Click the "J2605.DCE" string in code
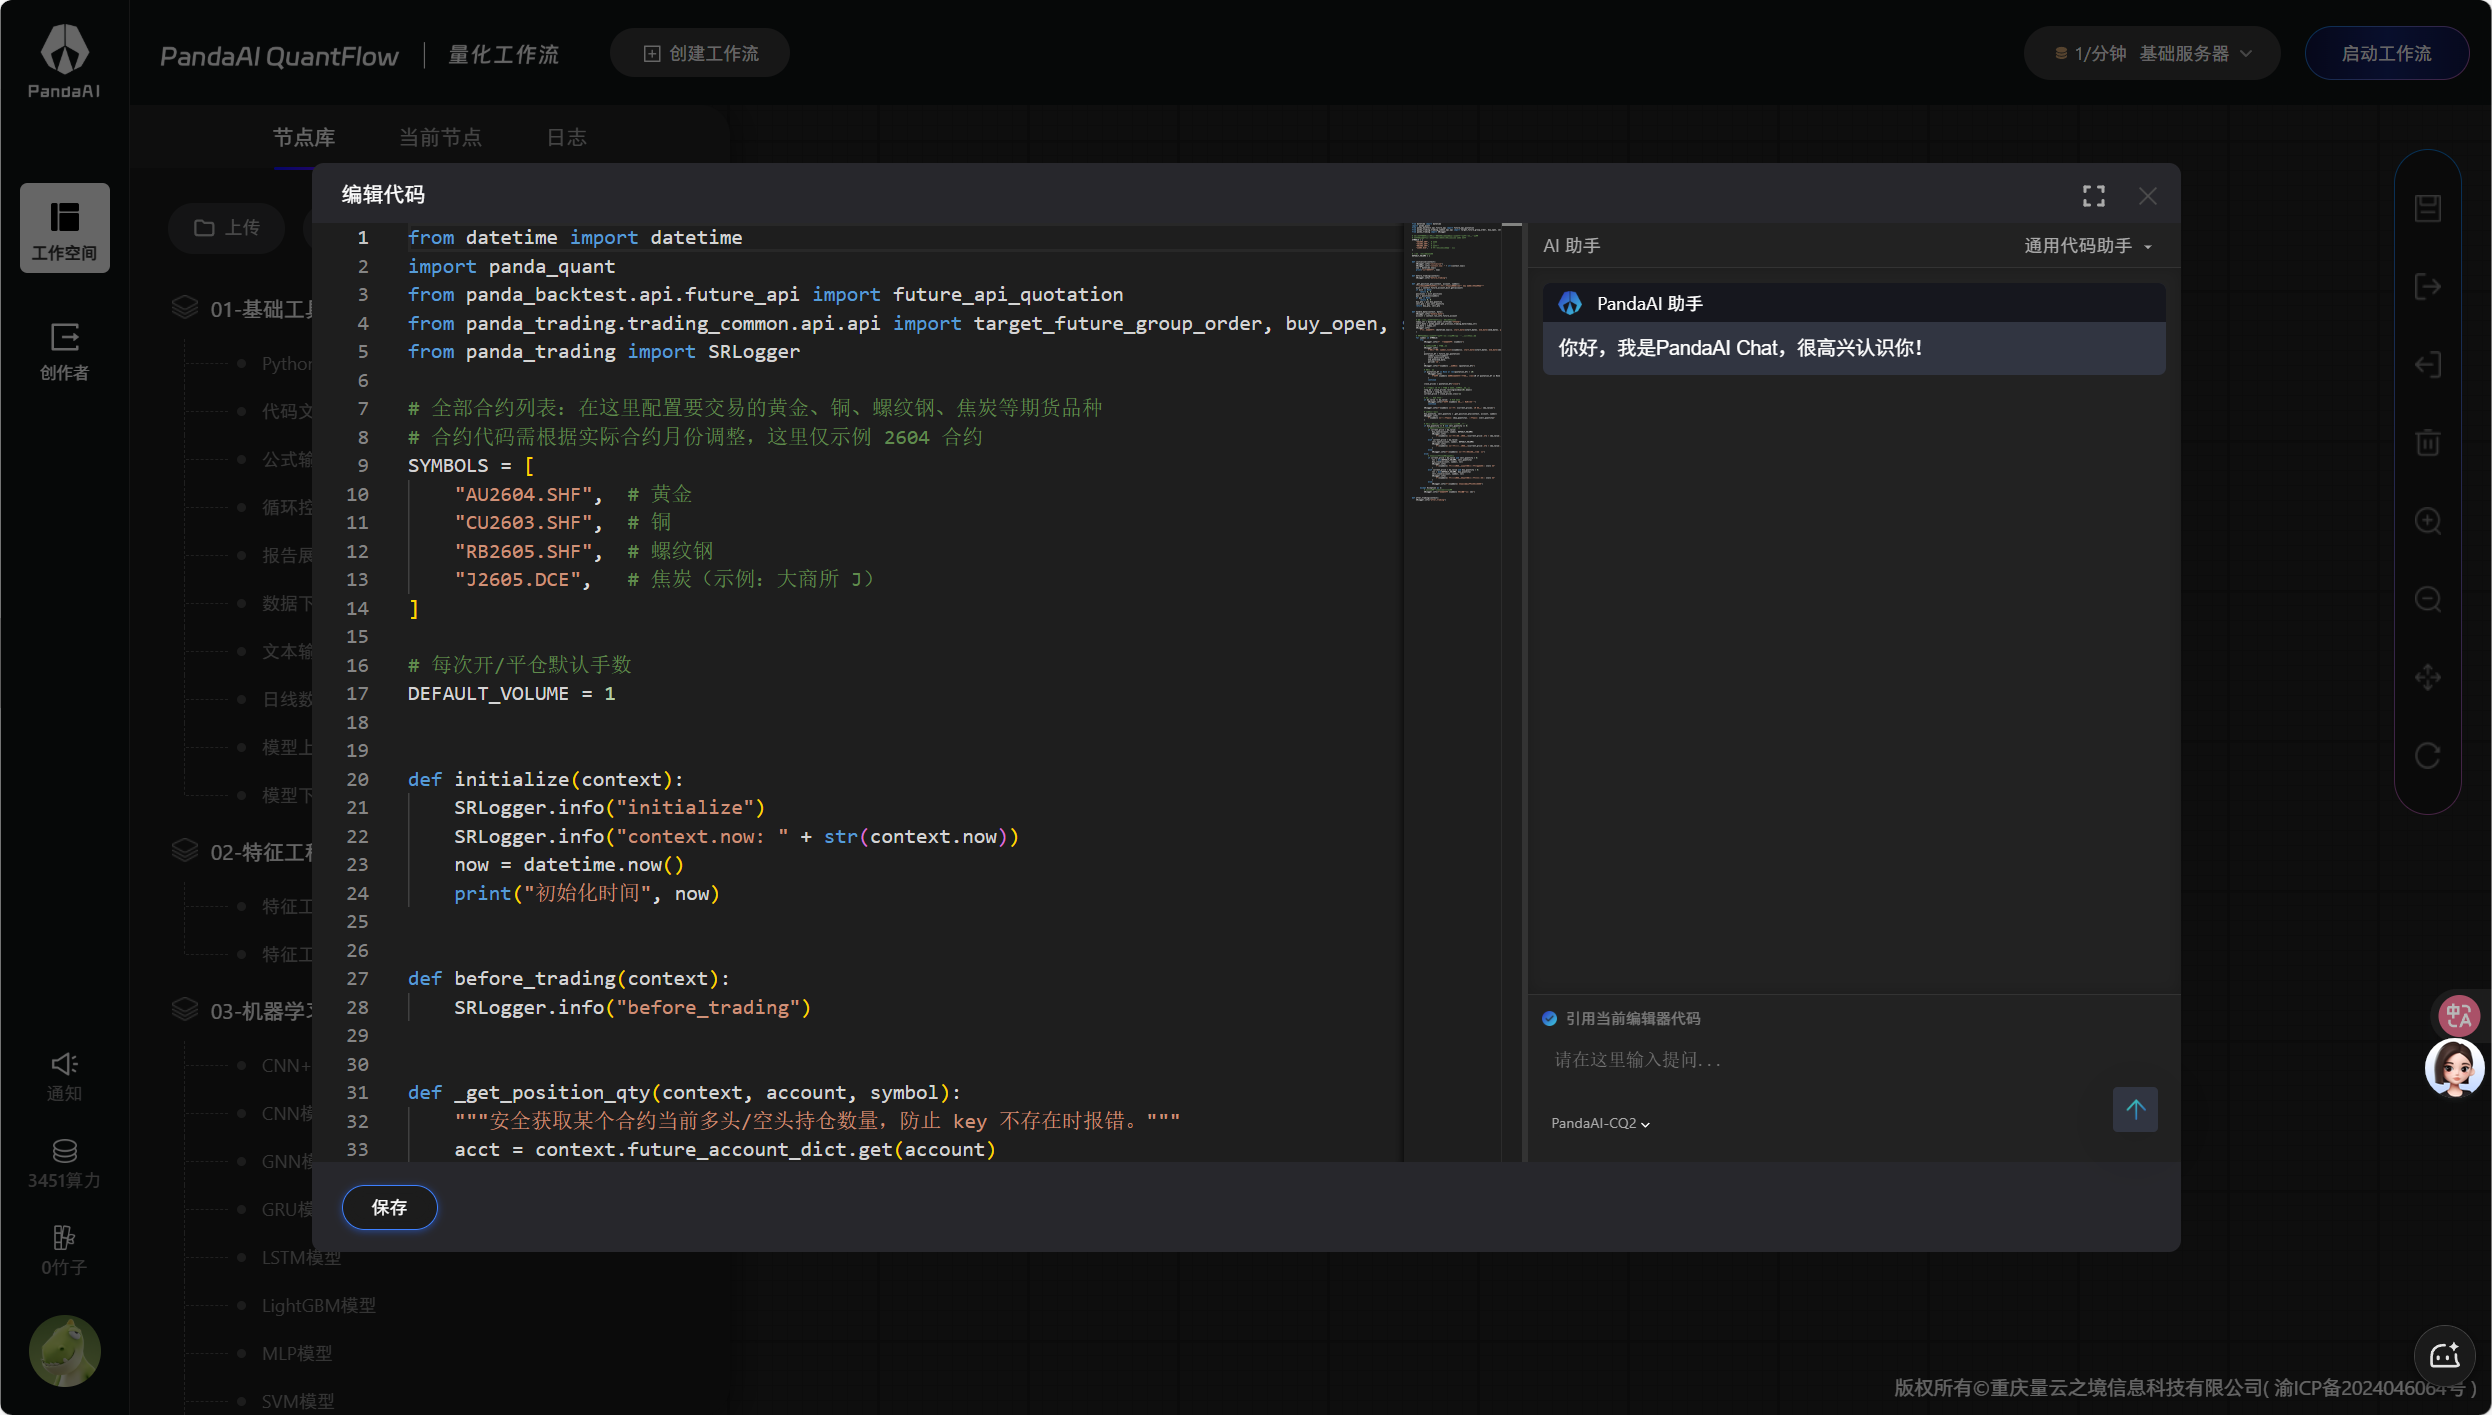This screenshot has height=1415, width=2492. click(517, 579)
